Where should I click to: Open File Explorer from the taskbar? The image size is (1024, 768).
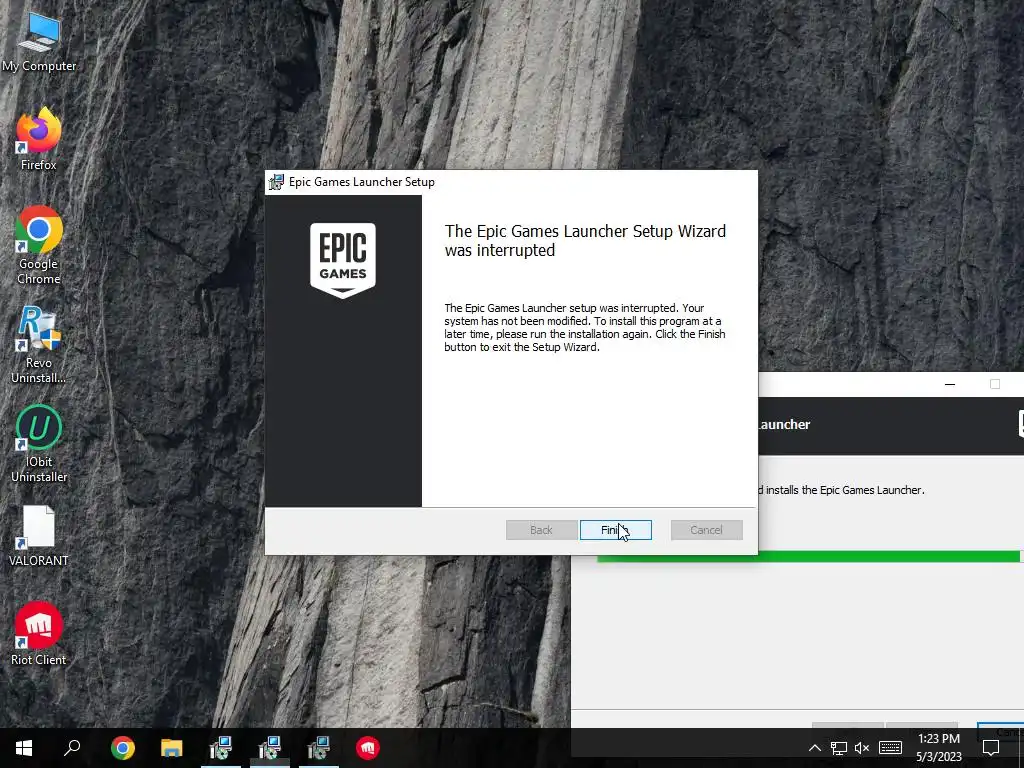(x=172, y=748)
